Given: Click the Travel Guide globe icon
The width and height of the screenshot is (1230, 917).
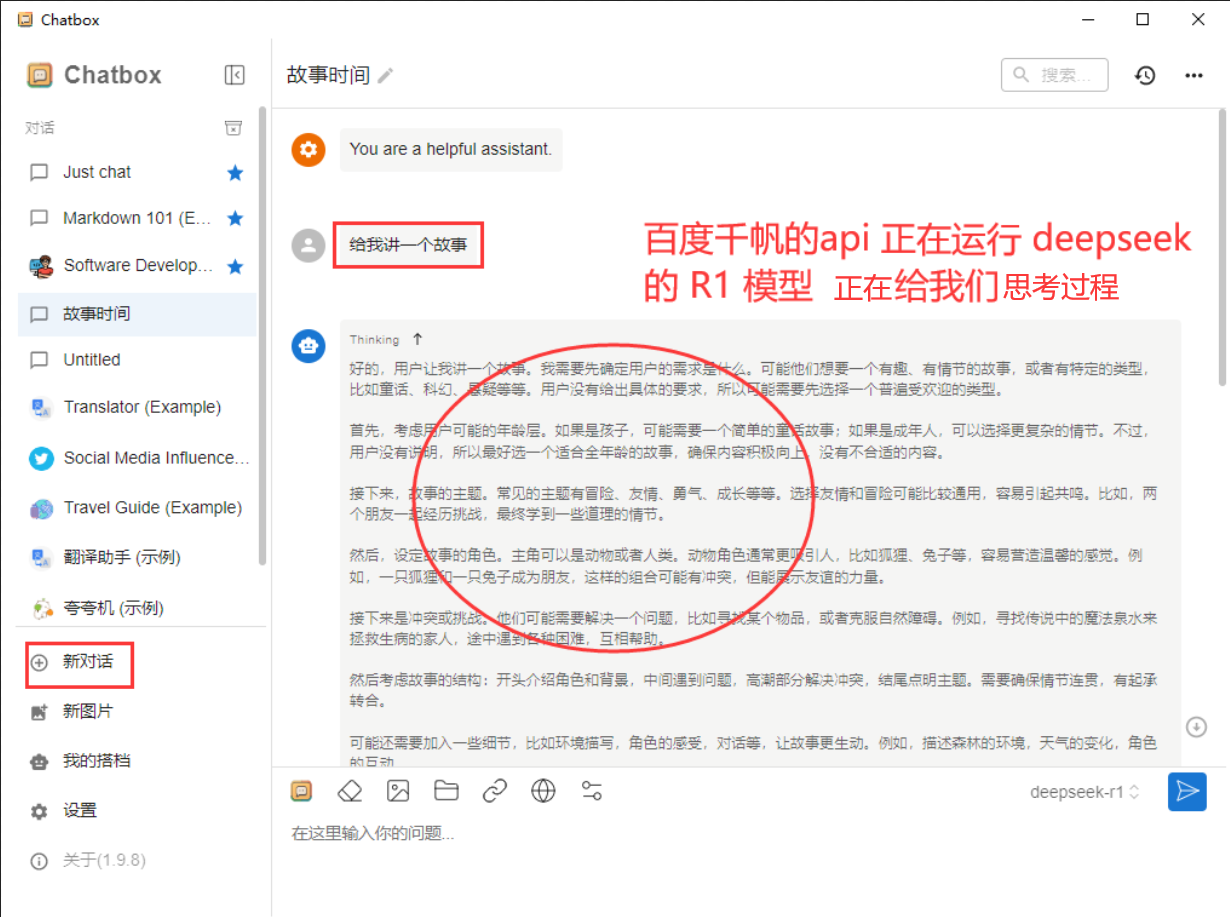Looking at the screenshot, I should (41, 509).
